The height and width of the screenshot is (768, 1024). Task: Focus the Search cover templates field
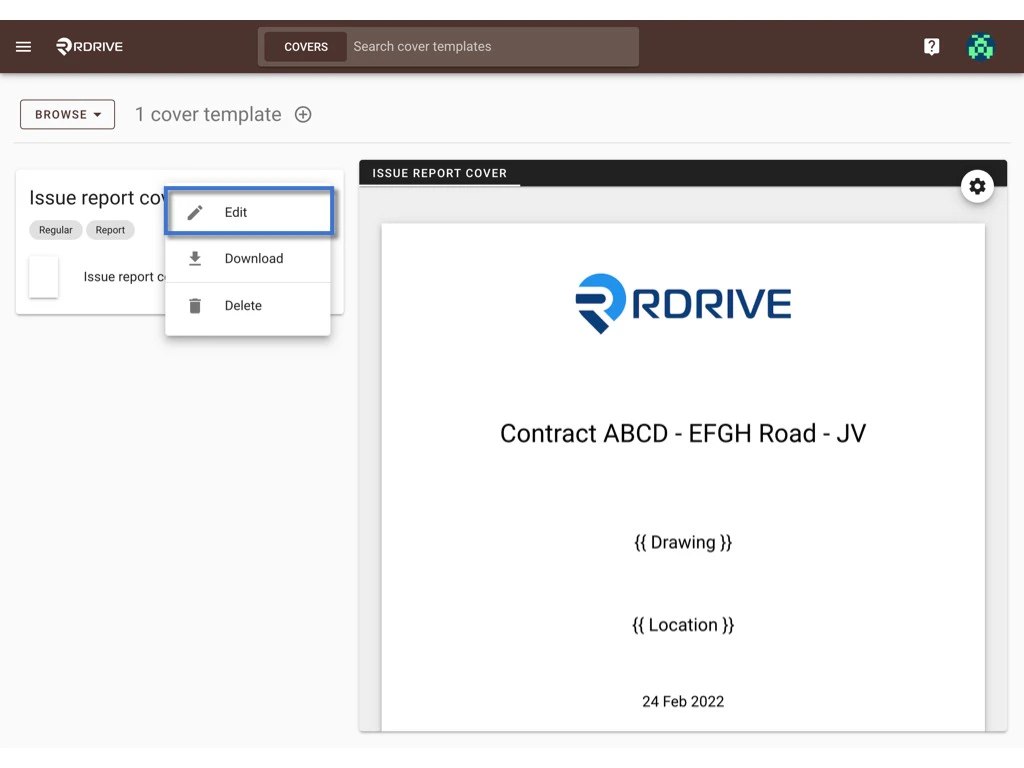[492, 47]
